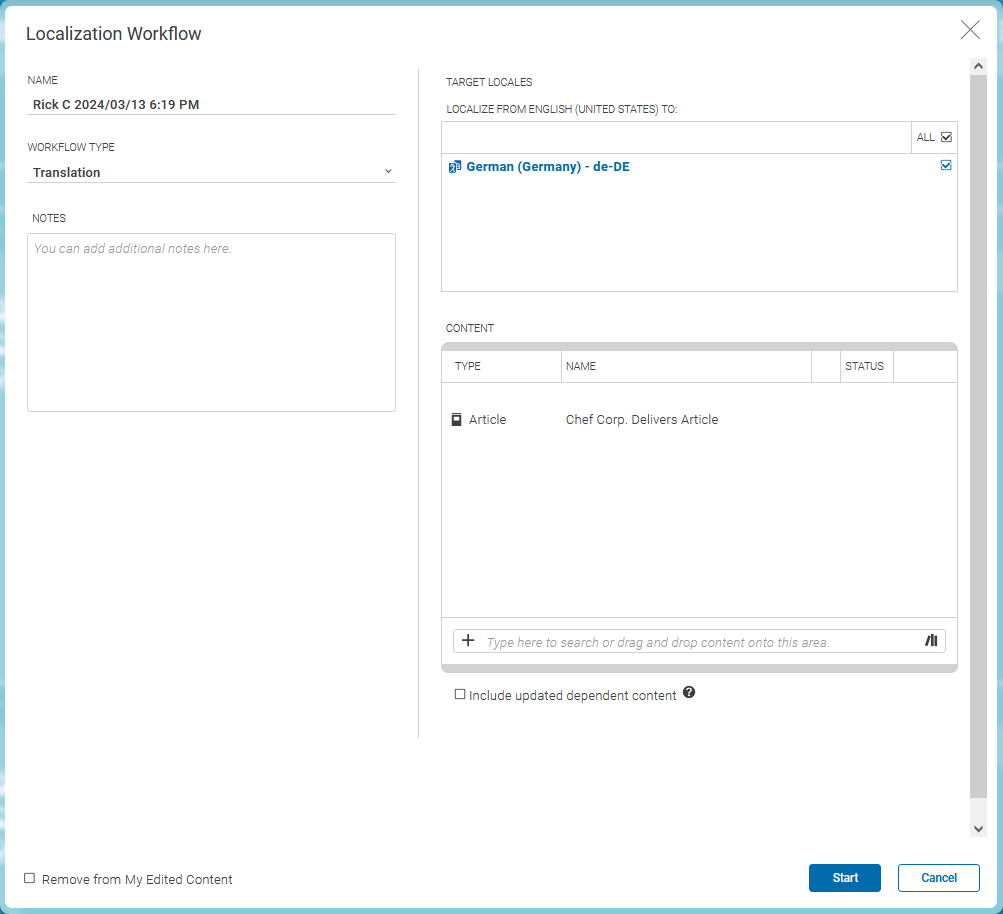Click inside the Notes text area
Screen dimensions: 1003x914
pyautogui.click(x=211, y=320)
